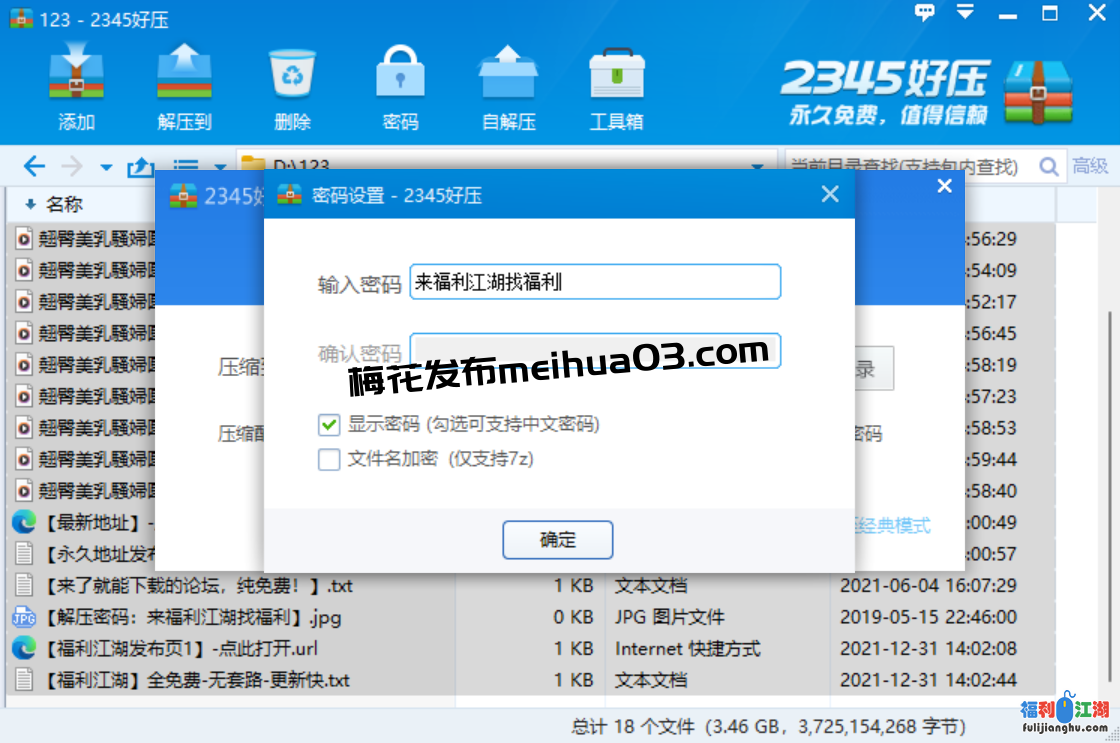Click the 2021-06-04 16:07:29 date cell

click(x=928, y=586)
